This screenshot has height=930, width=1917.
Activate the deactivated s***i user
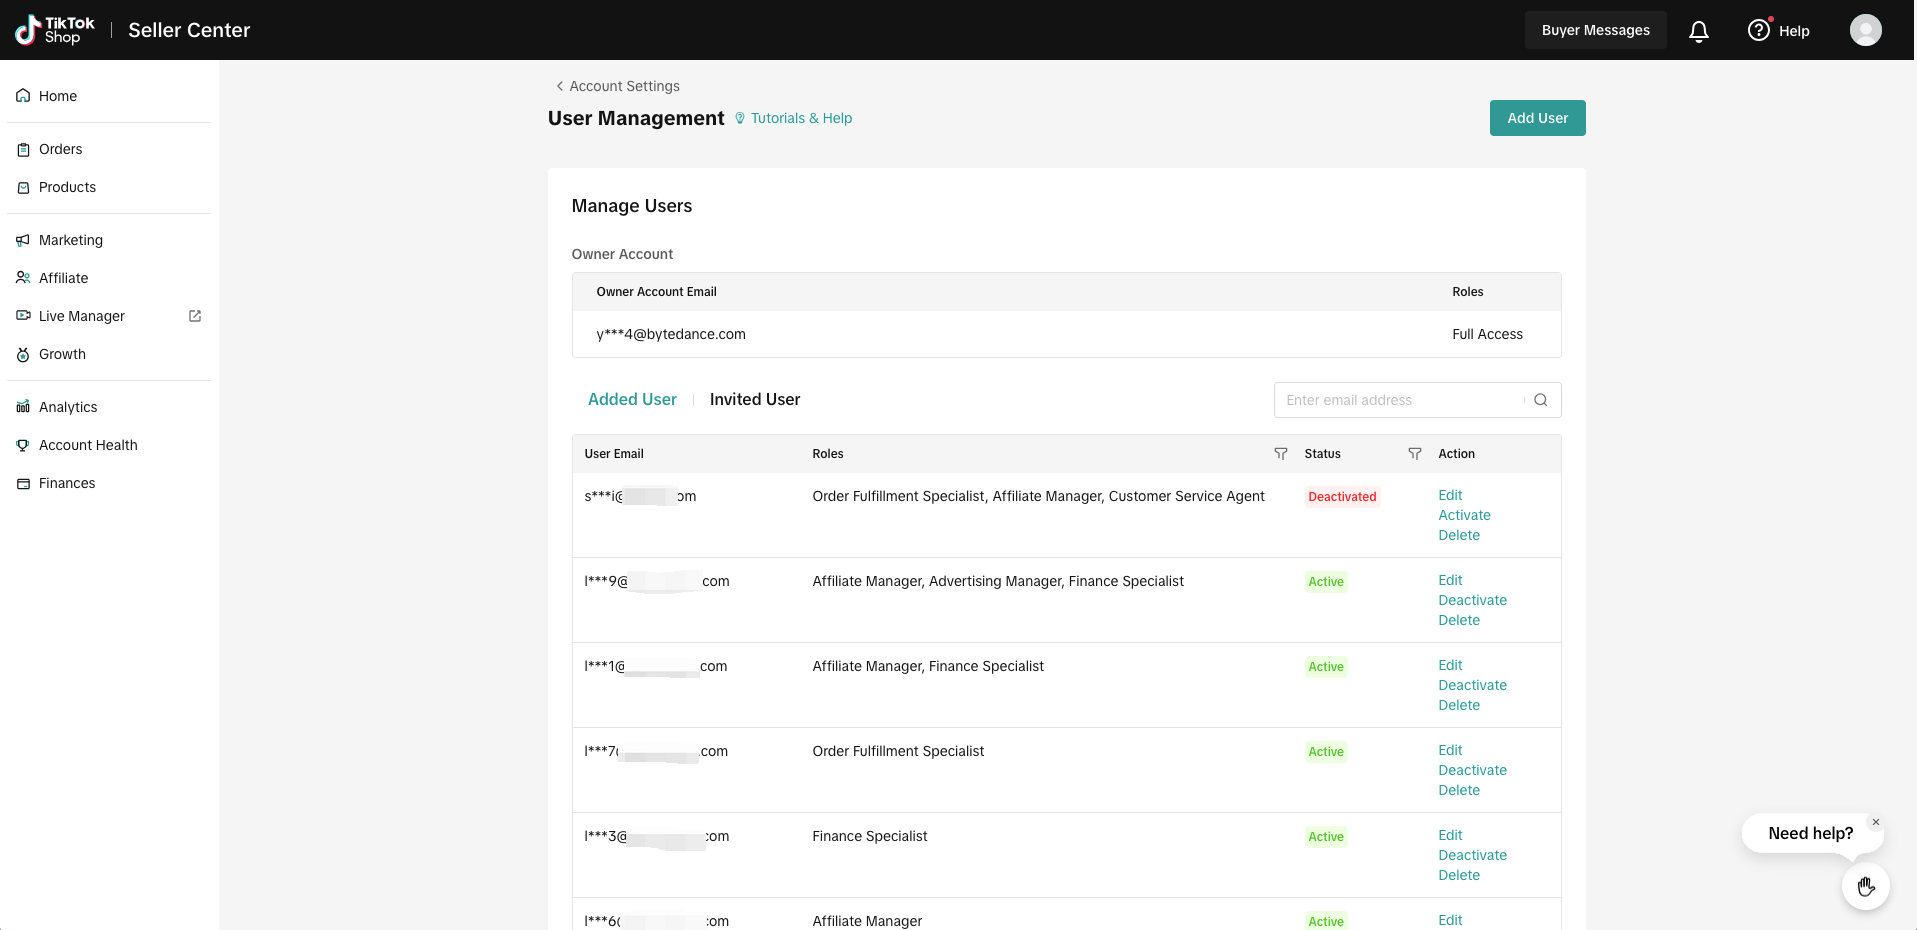click(x=1464, y=515)
